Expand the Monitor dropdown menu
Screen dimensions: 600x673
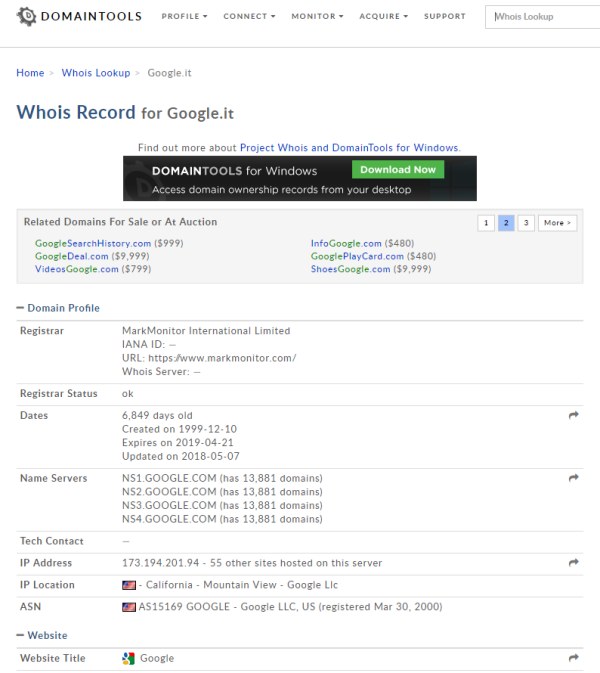click(x=317, y=17)
